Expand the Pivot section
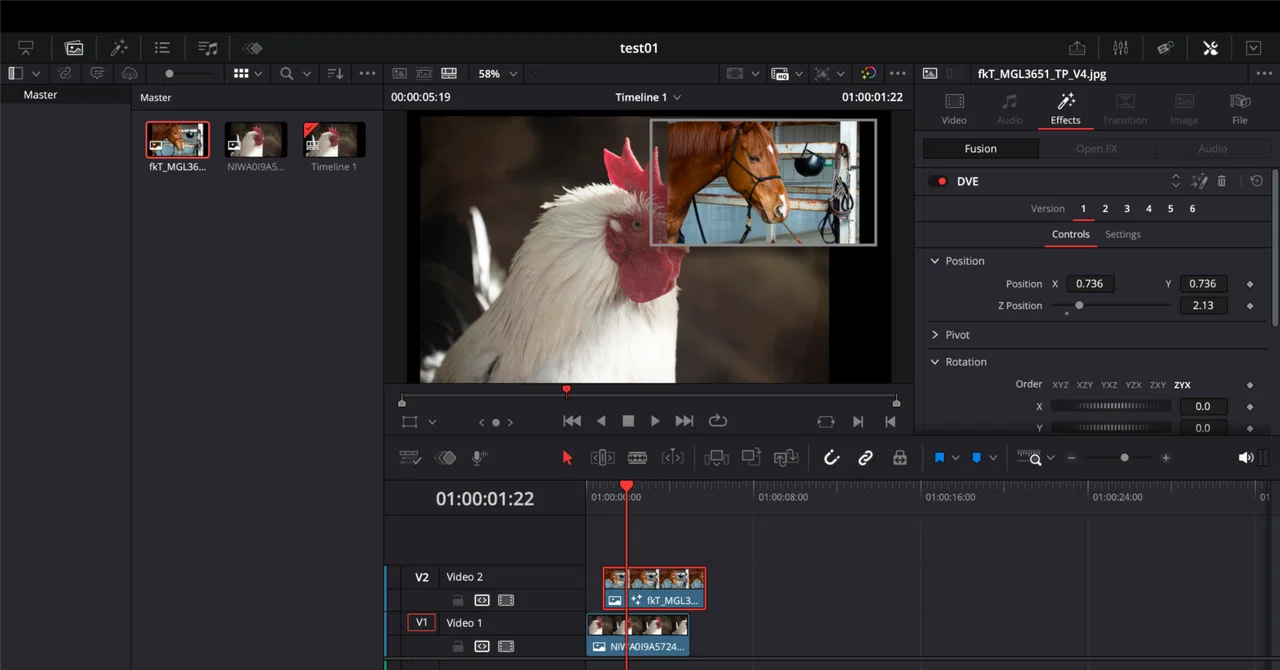1280x670 pixels. (x=935, y=335)
